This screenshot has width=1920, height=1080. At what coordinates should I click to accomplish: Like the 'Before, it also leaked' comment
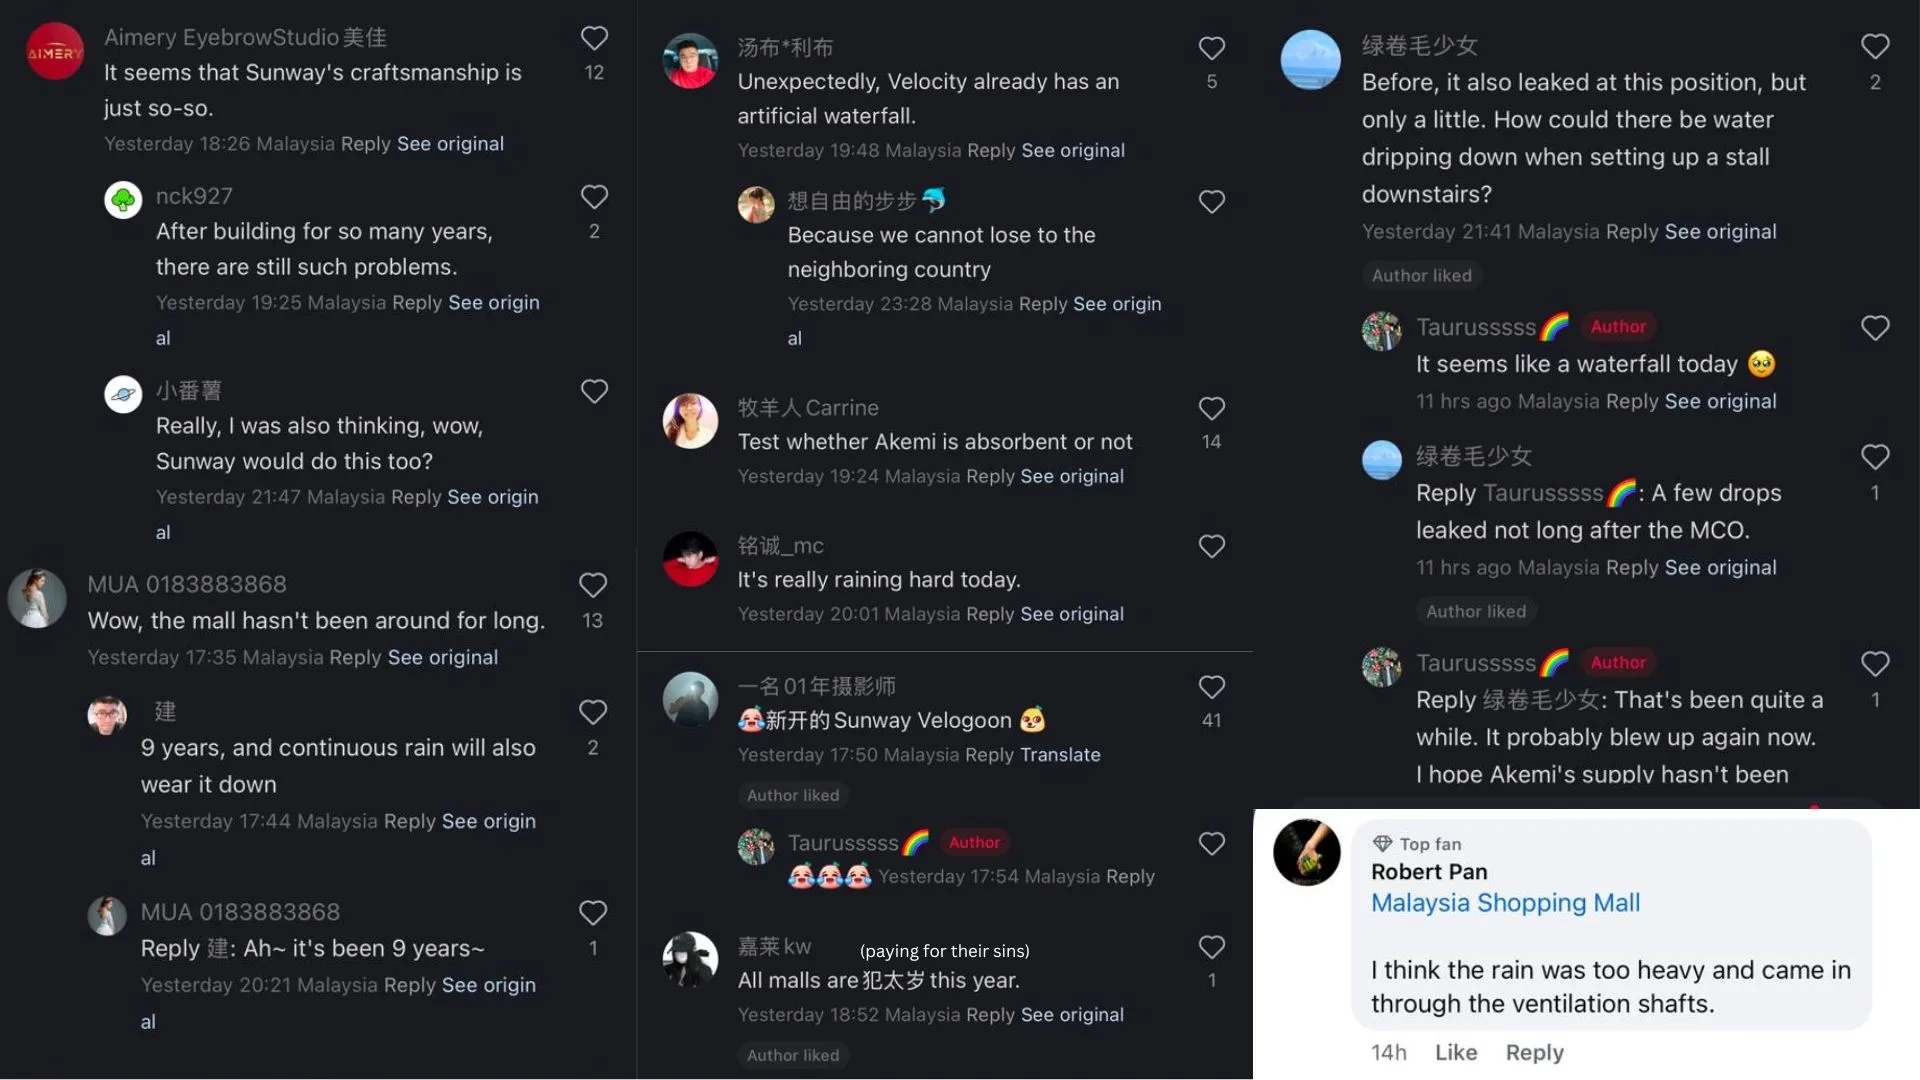click(1874, 46)
